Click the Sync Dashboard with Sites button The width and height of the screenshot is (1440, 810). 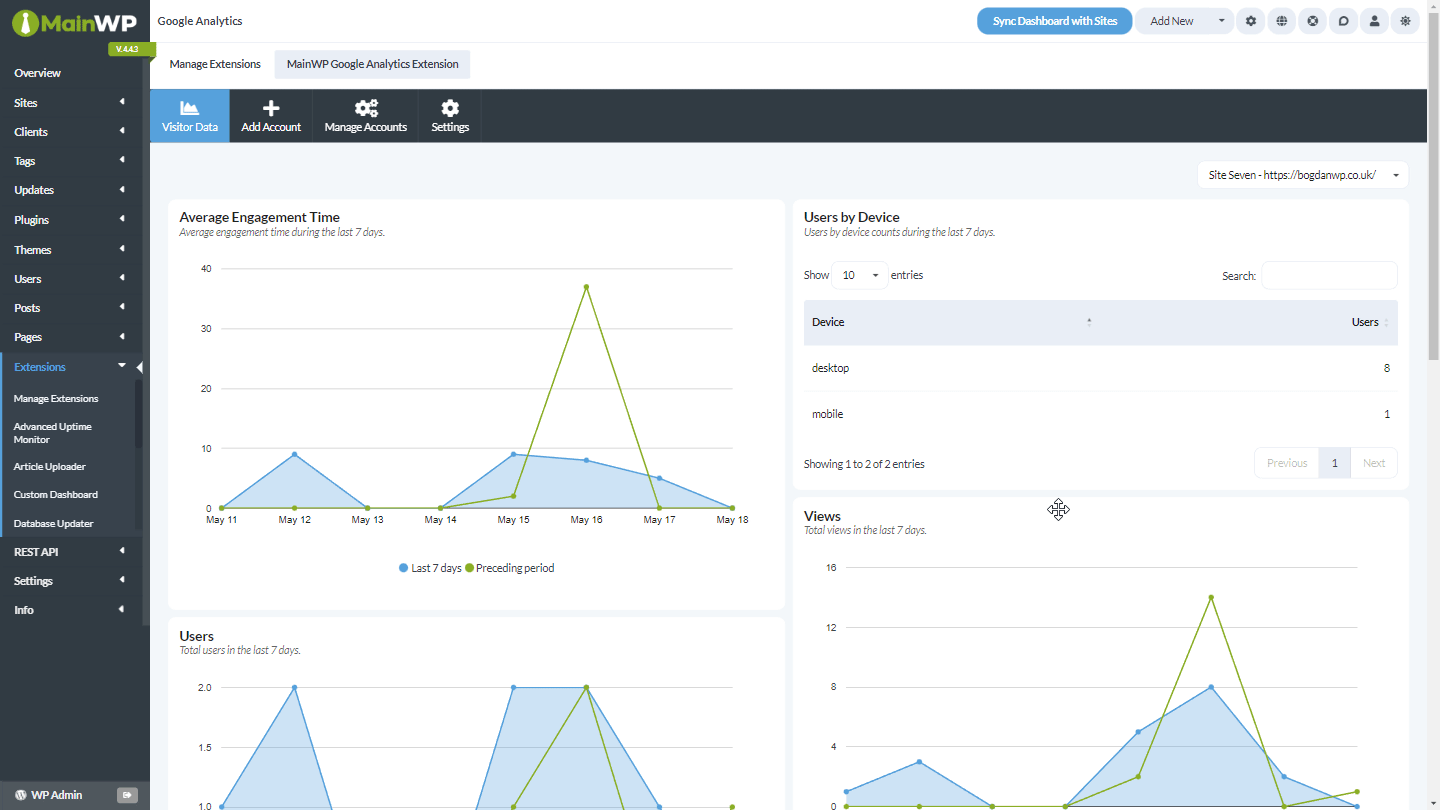click(x=1054, y=20)
